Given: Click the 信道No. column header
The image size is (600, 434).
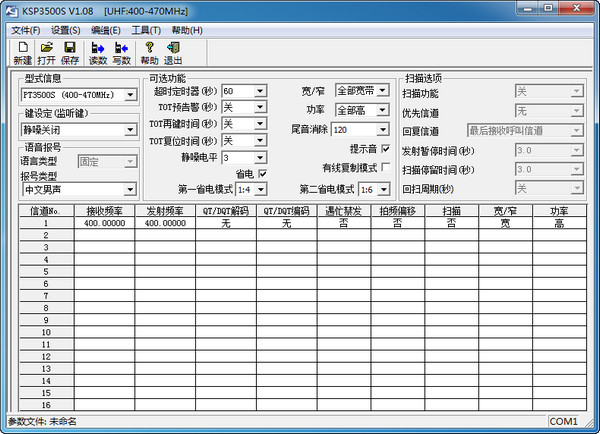Looking at the screenshot, I should coord(46,211).
